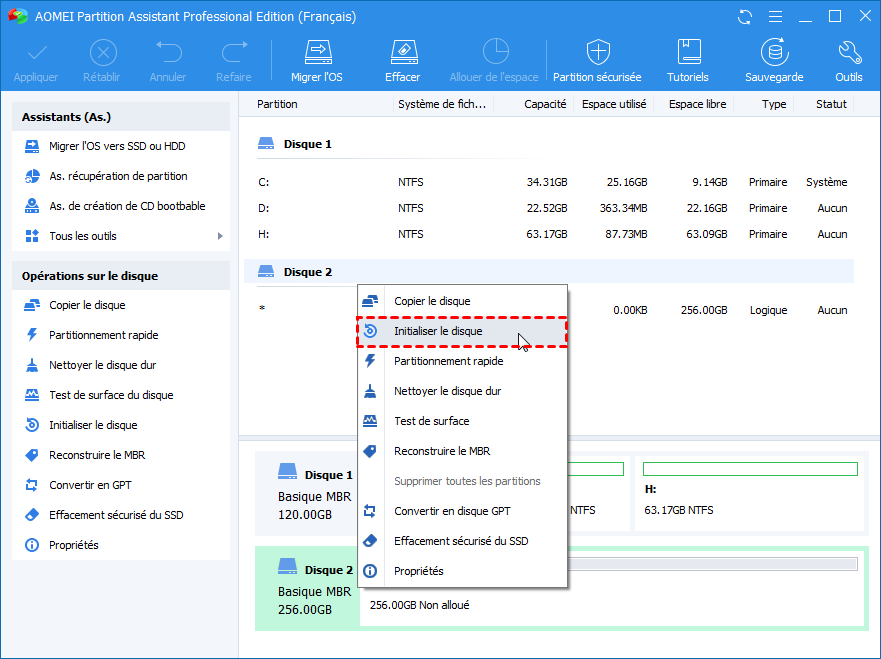Open Partition sécurisée from toolbar

click(598, 52)
